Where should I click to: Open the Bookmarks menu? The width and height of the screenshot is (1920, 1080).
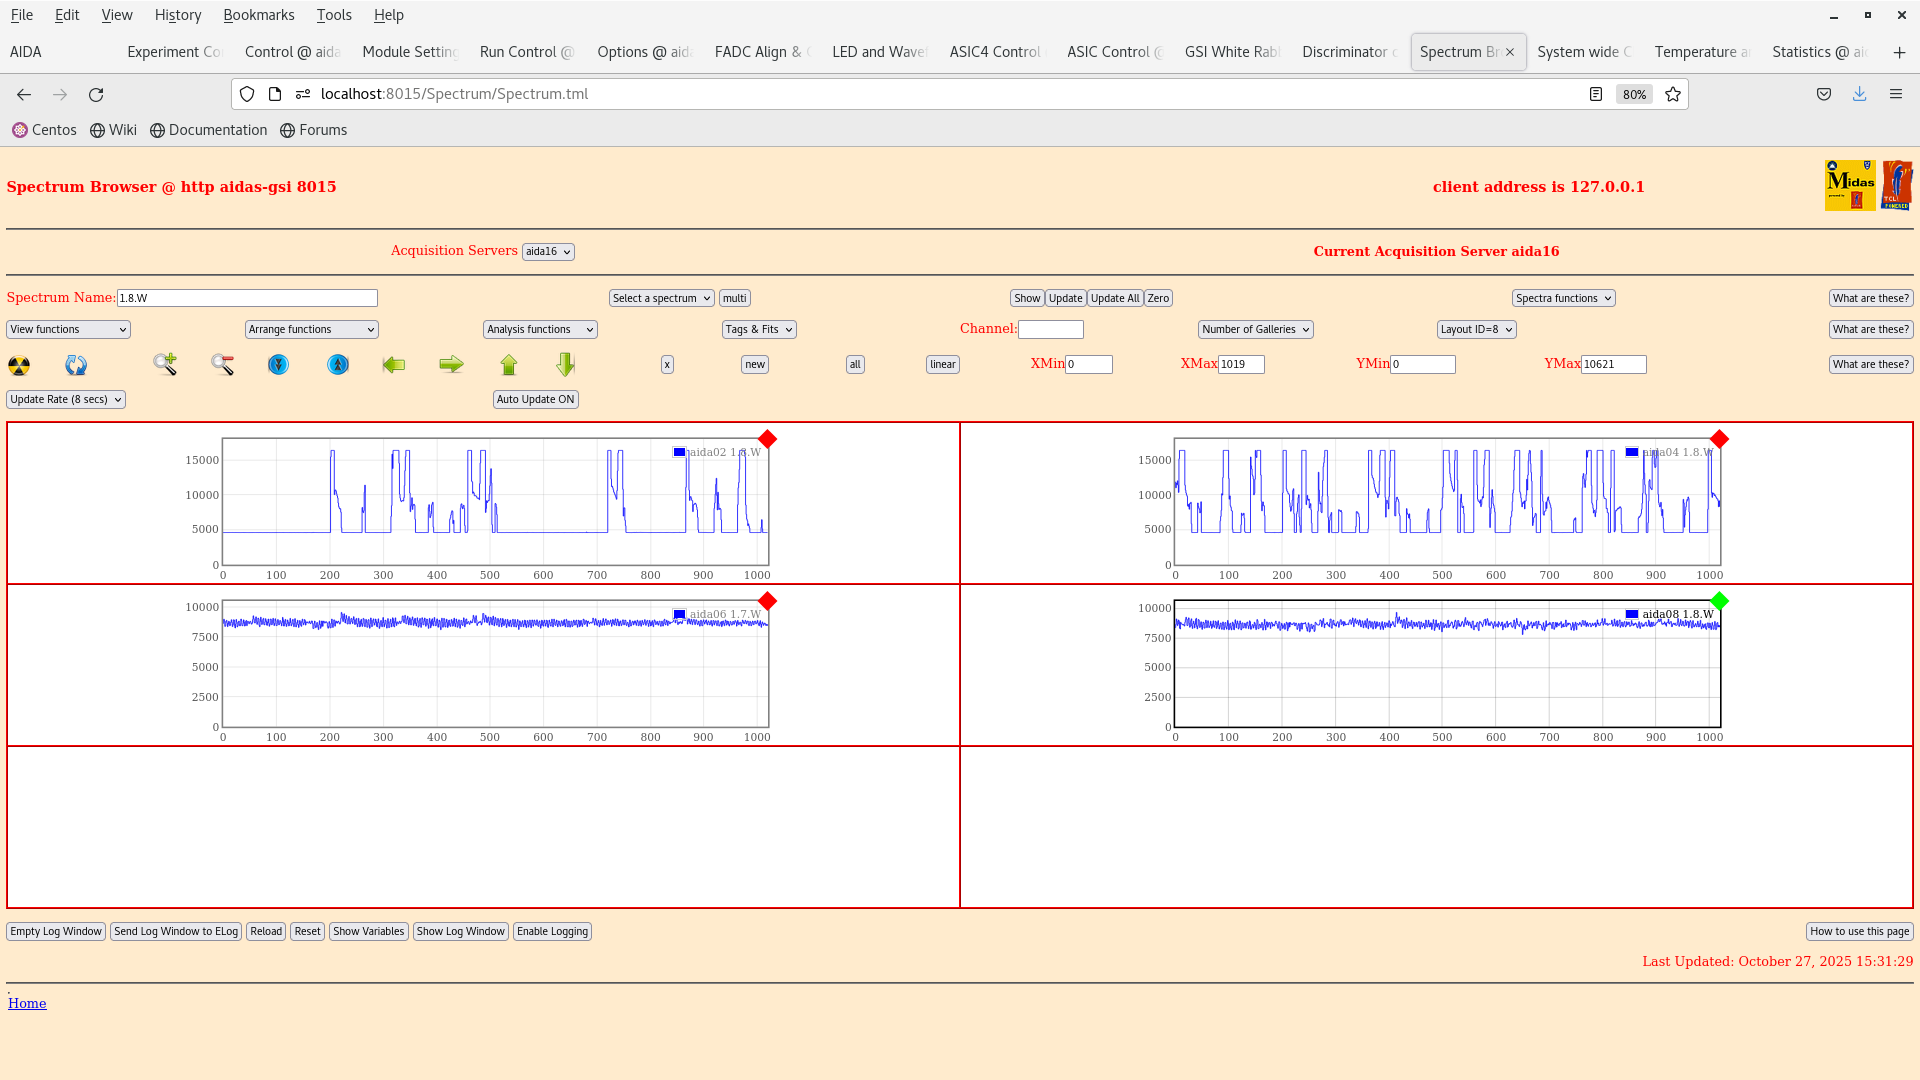(259, 15)
